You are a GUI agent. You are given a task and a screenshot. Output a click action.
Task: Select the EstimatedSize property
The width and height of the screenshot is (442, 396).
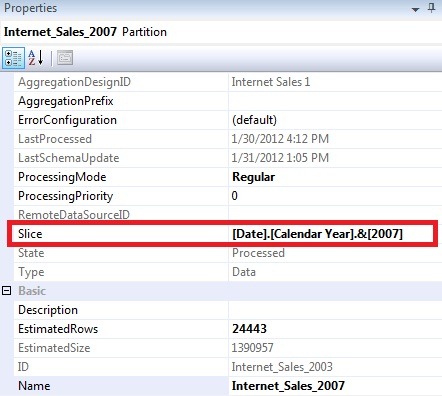click(54, 348)
